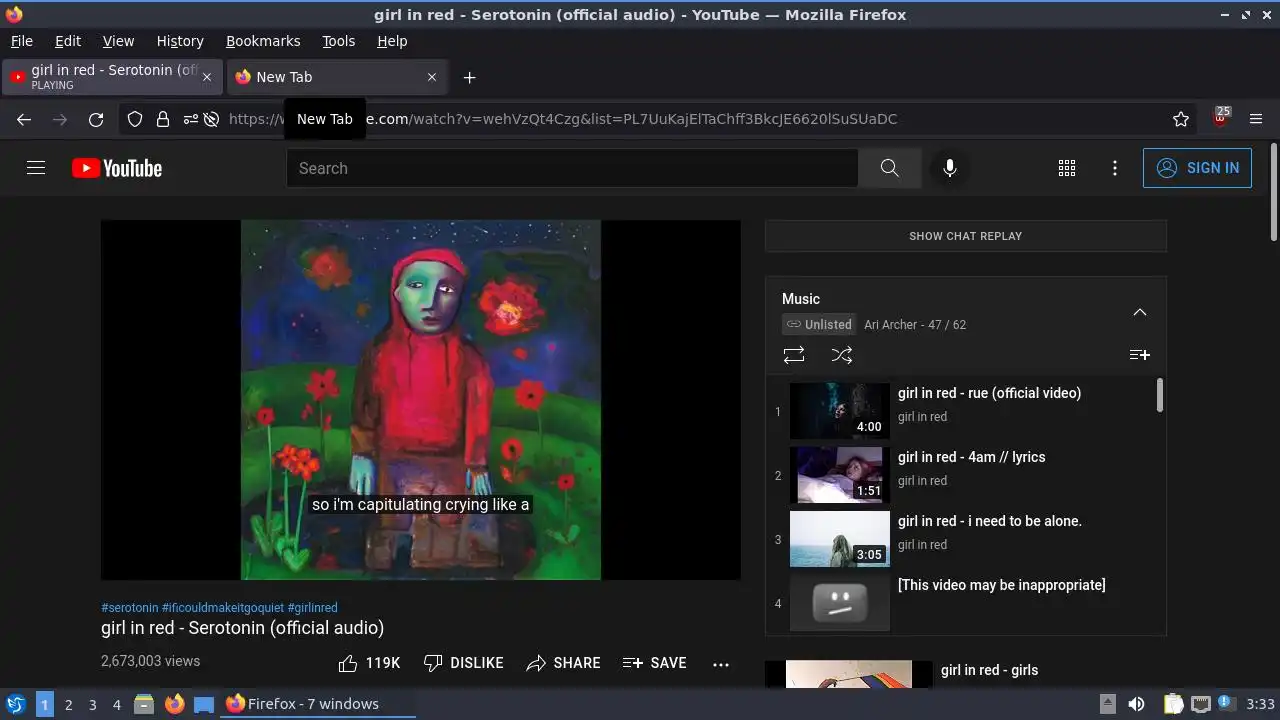1280x720 pixels.
Task: Click the page vertical scrollbar
Action: 1273,192
